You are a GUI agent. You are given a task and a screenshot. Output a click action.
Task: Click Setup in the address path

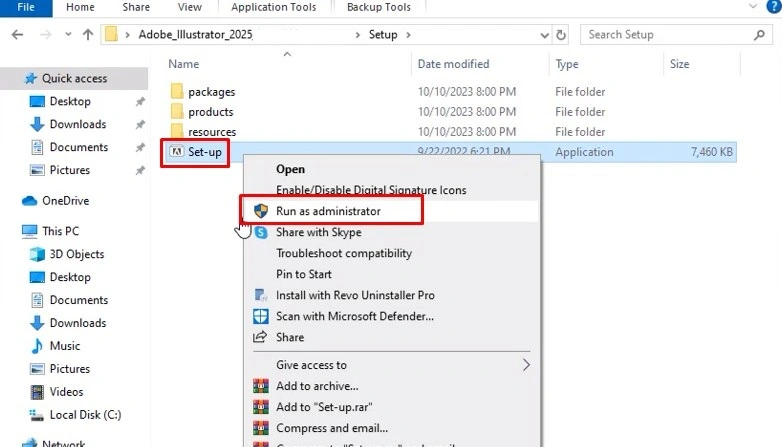(383, 34)
